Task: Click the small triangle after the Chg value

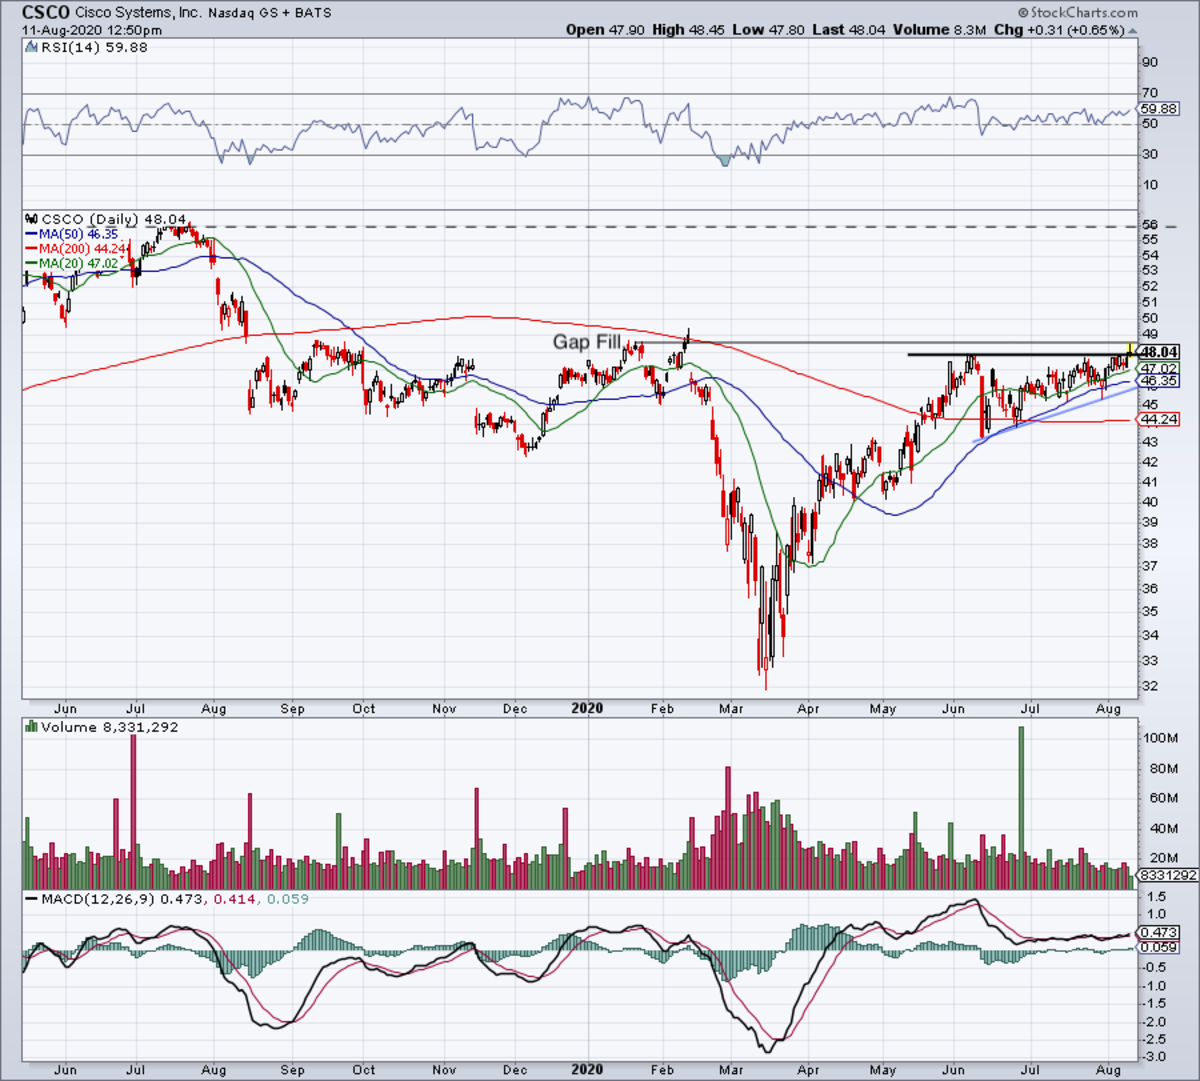Action: coord(1132,30)
